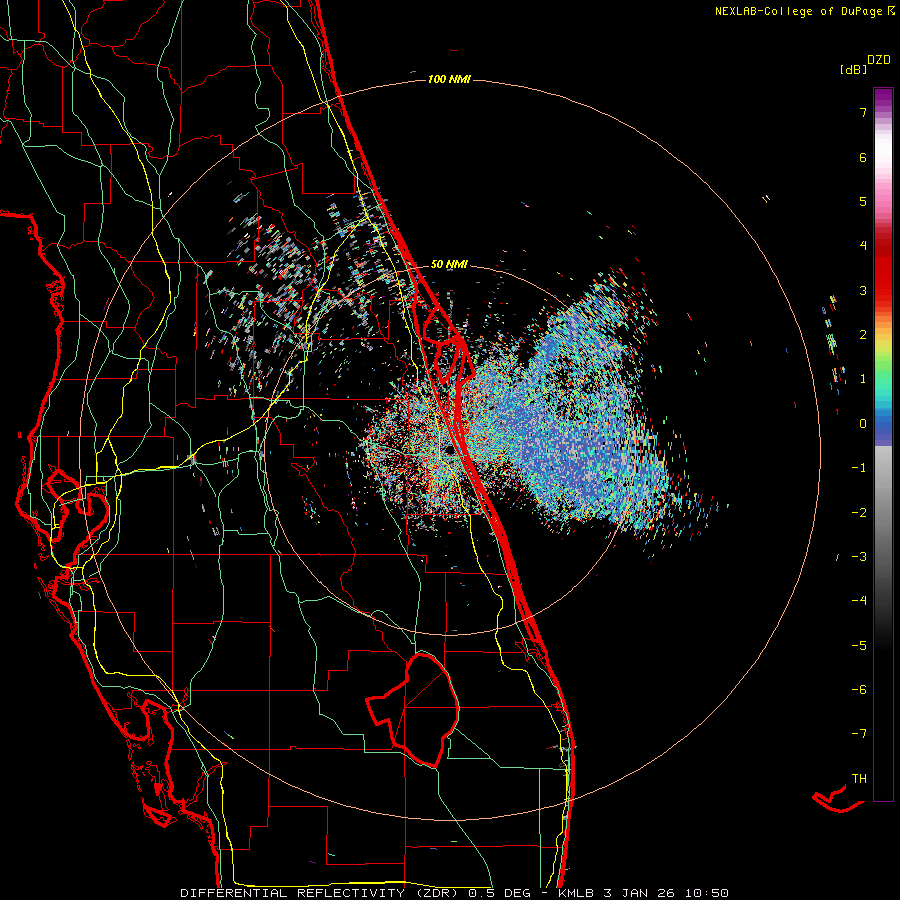Select the 1 value on the dB scale

[x=863, y=379]
